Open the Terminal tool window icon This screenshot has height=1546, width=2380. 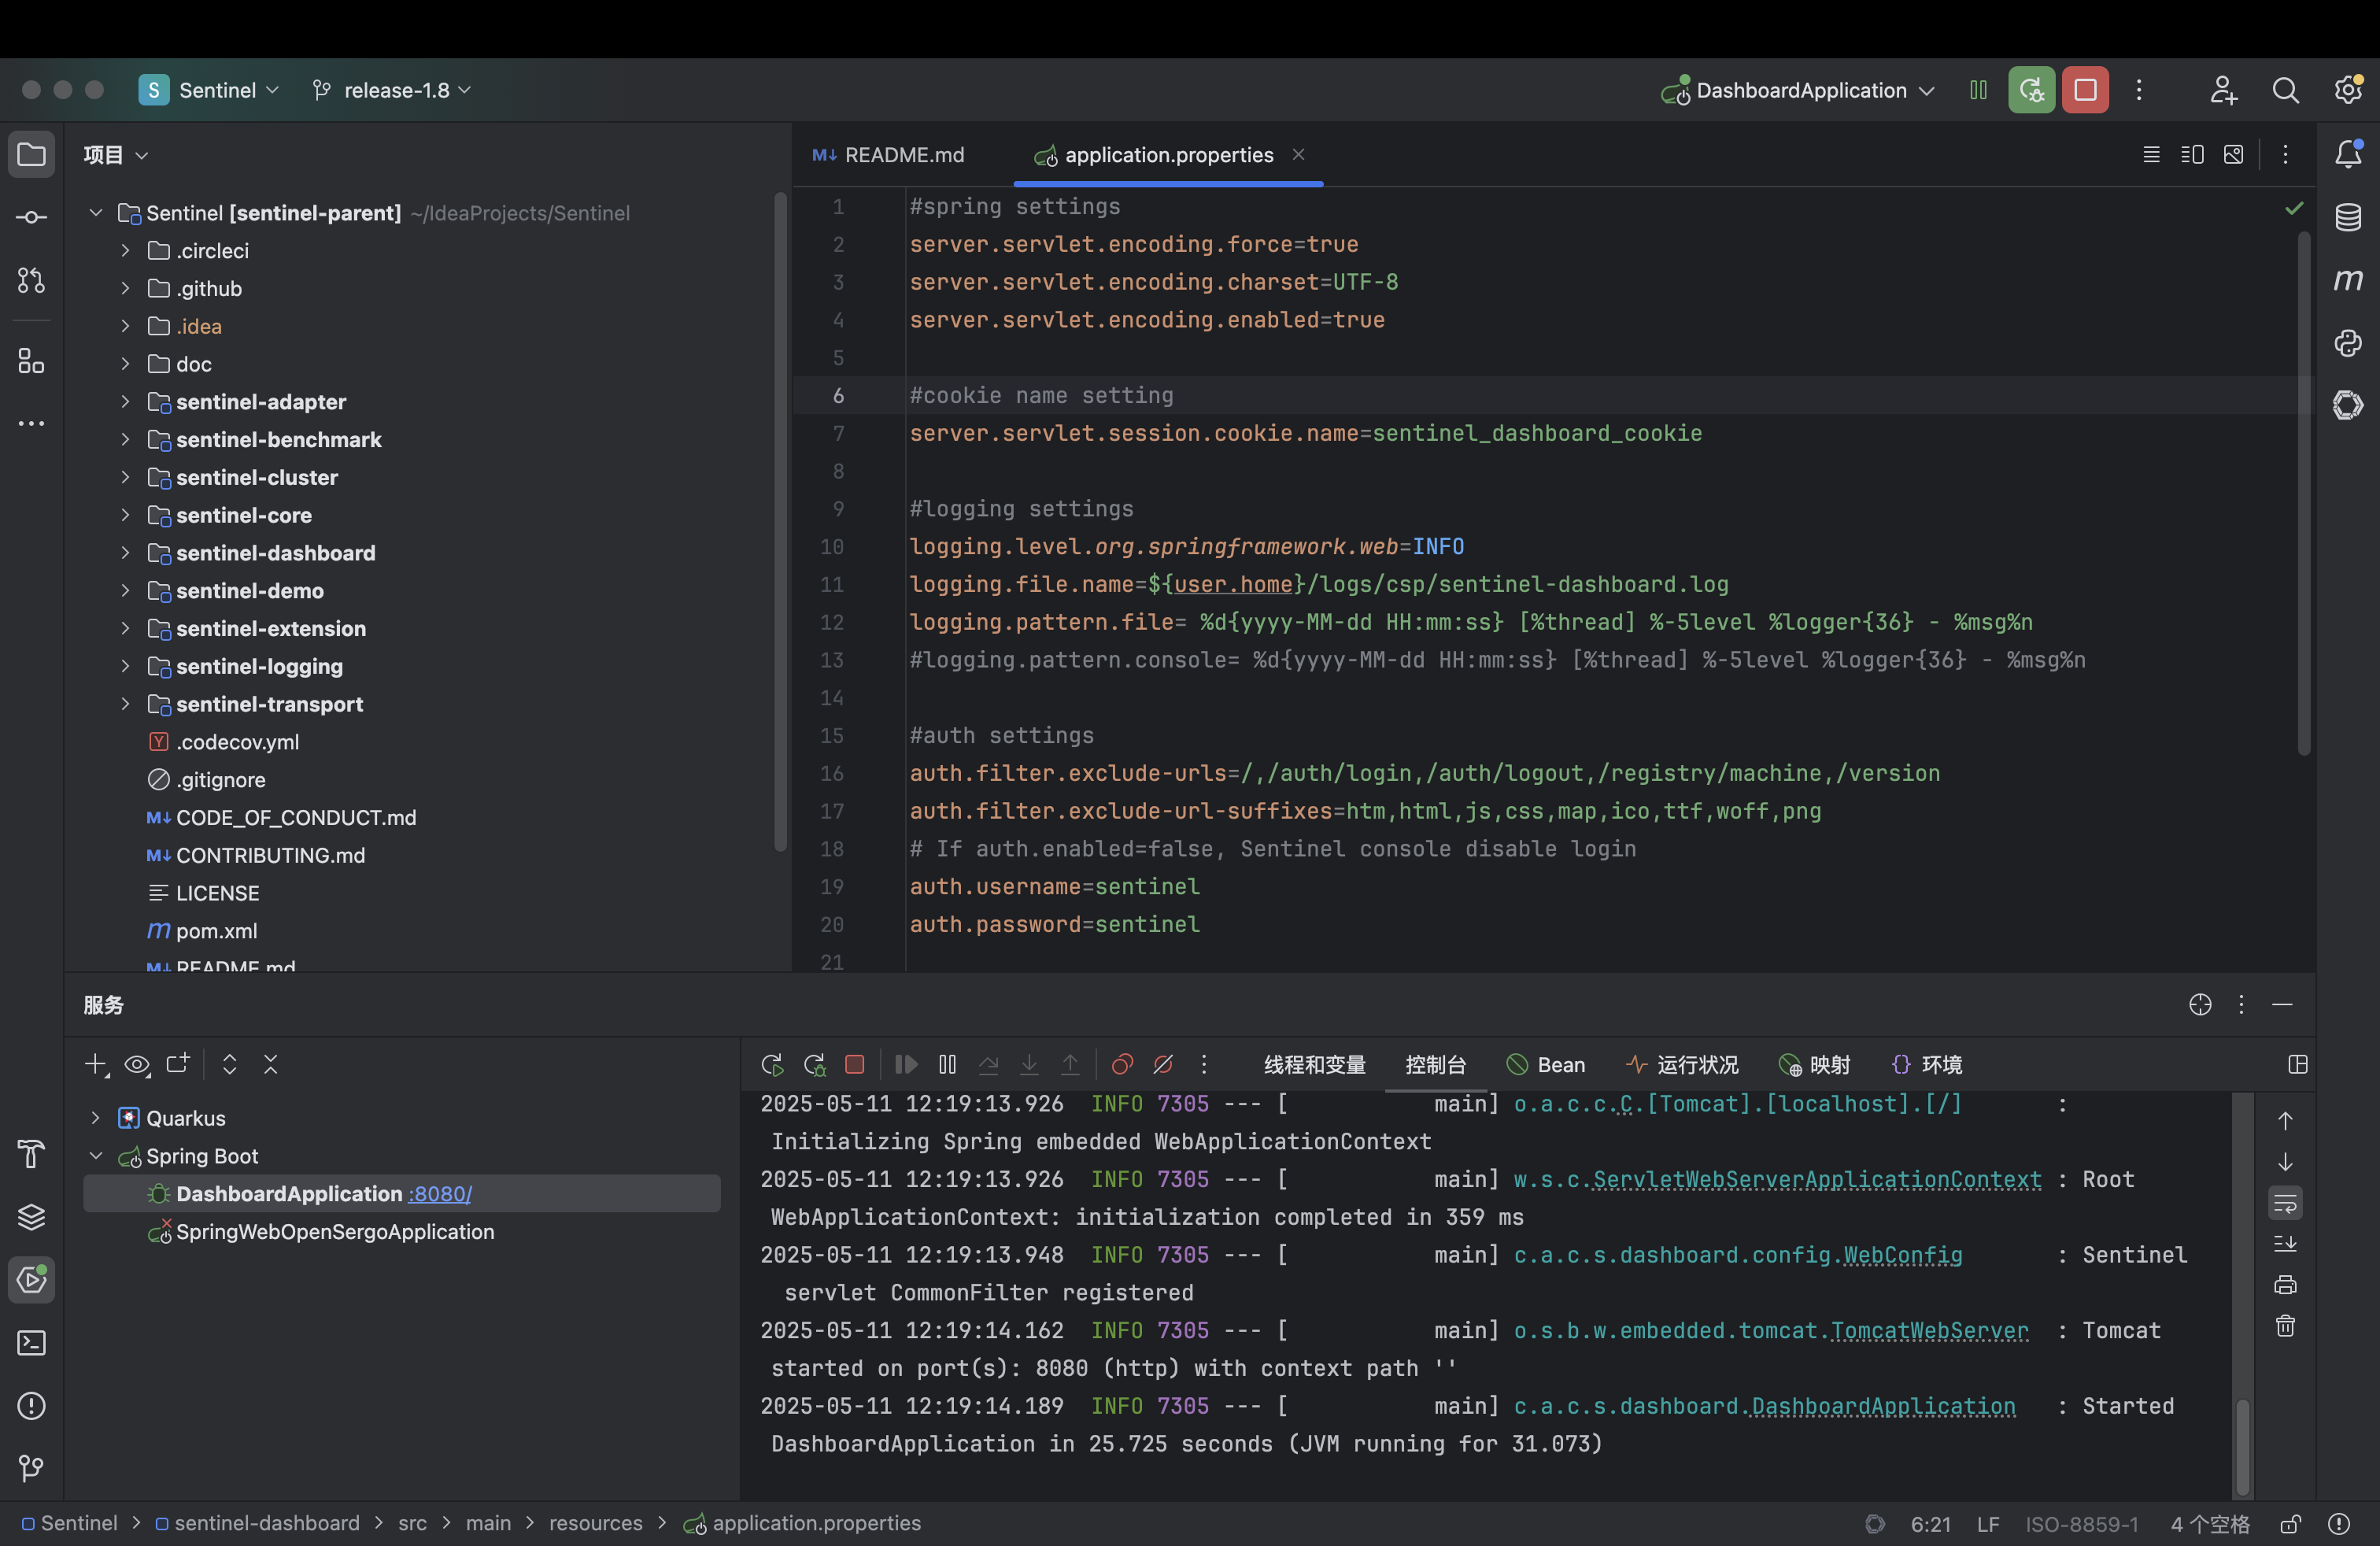31,1343
